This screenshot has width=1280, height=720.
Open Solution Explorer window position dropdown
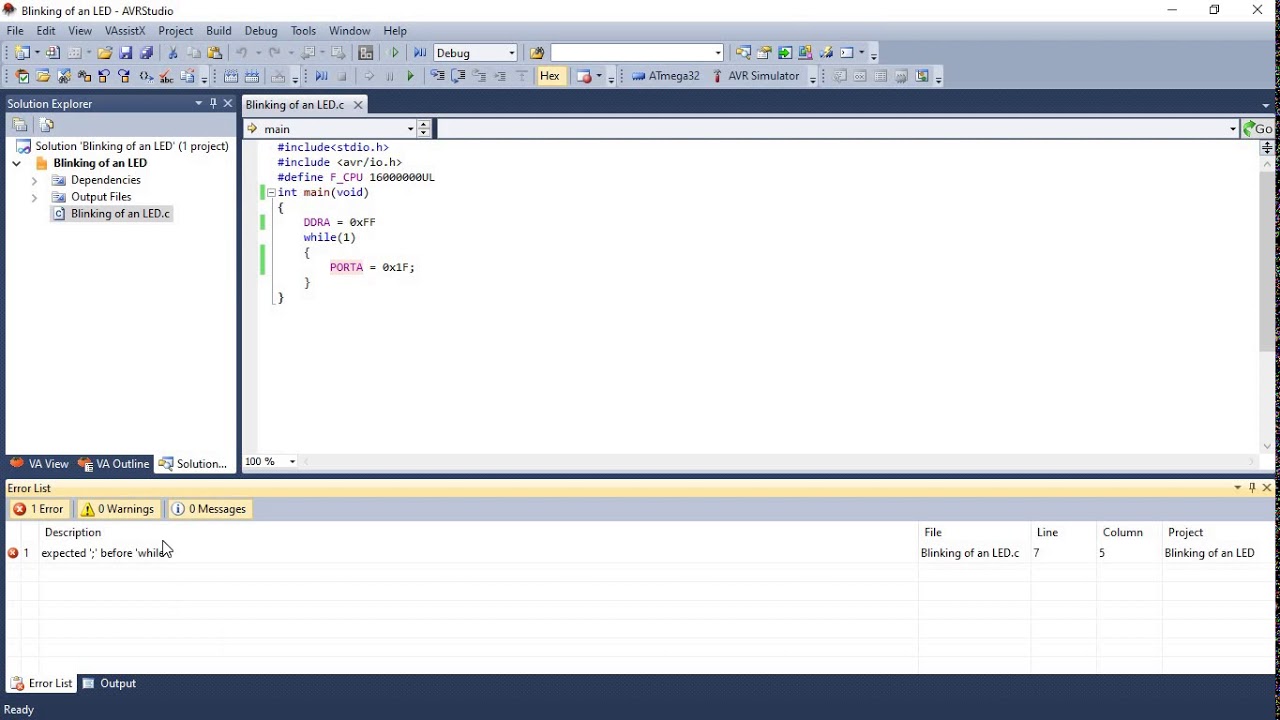198,103
